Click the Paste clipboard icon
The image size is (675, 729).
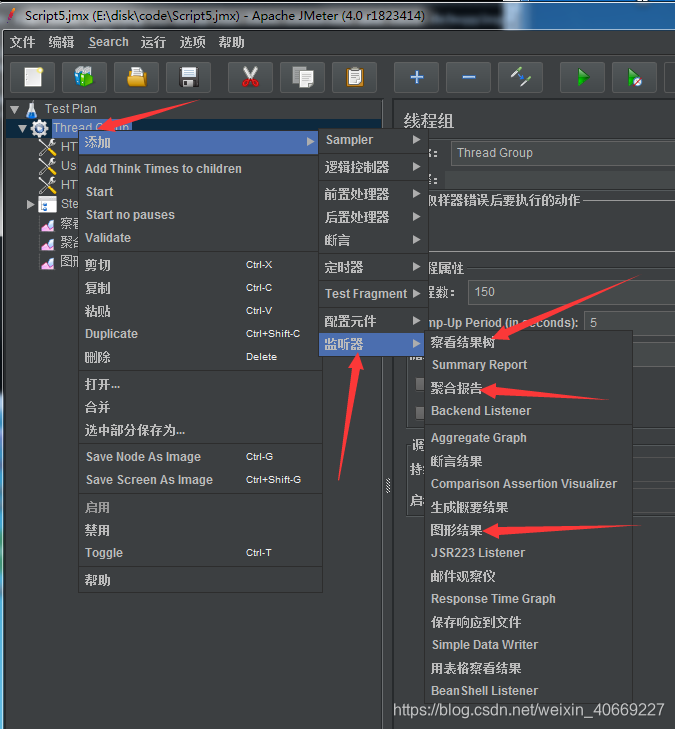pyautogui.click(x=354, y=77)
